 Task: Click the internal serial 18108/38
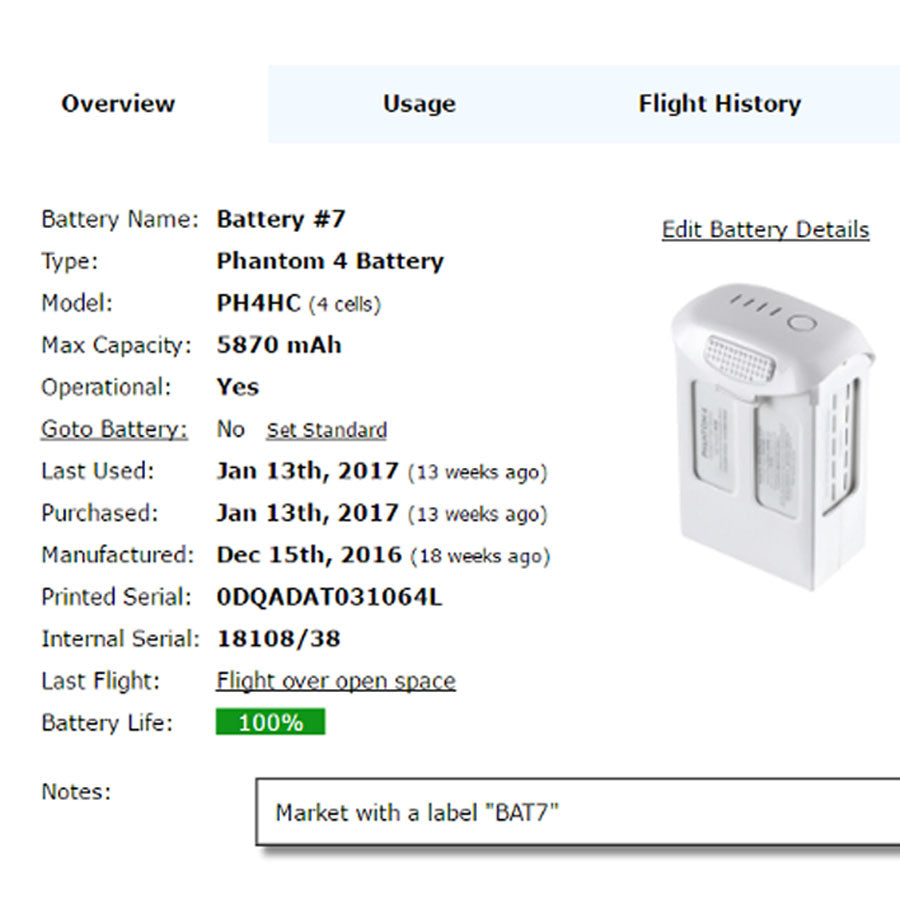coord(278,639)
